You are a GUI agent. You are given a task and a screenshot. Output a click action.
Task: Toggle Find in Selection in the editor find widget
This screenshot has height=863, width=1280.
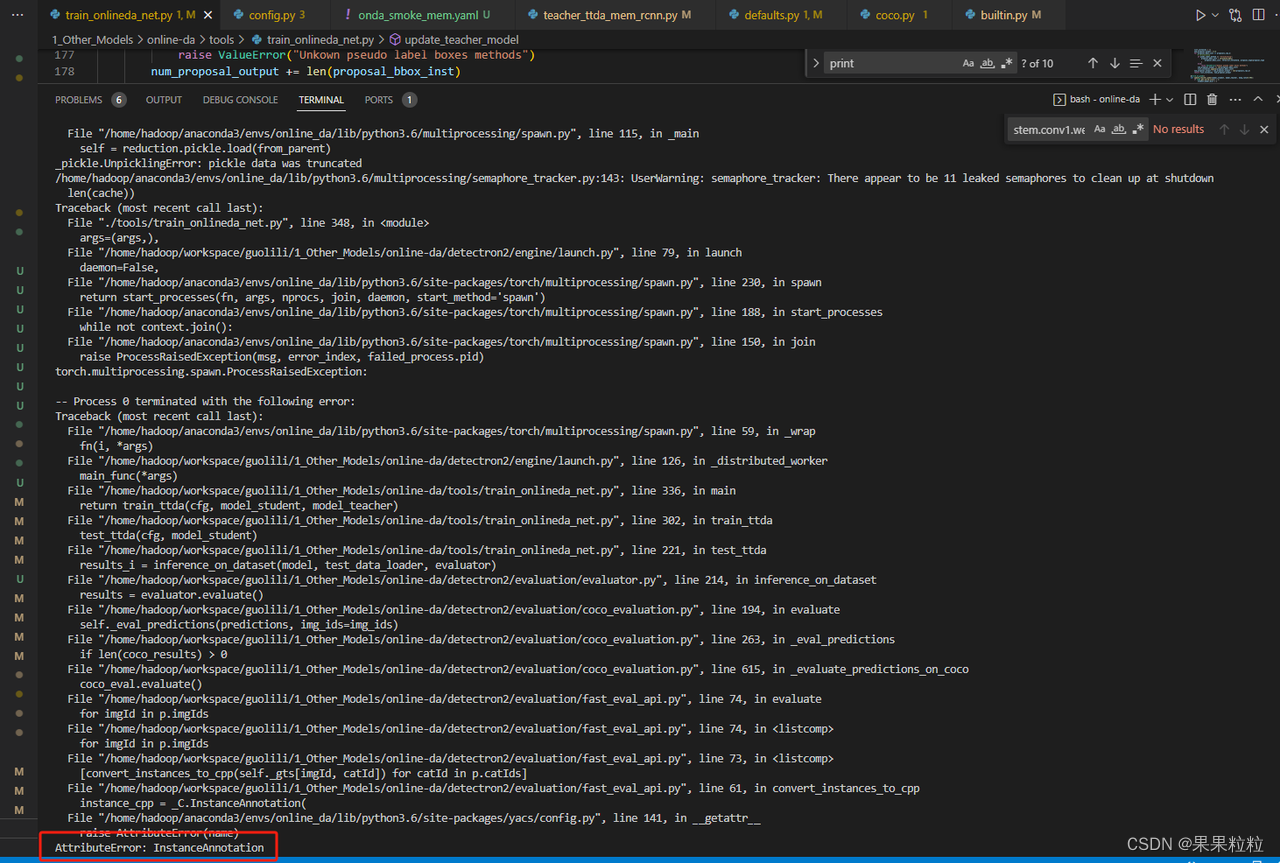coord(1136,63)
